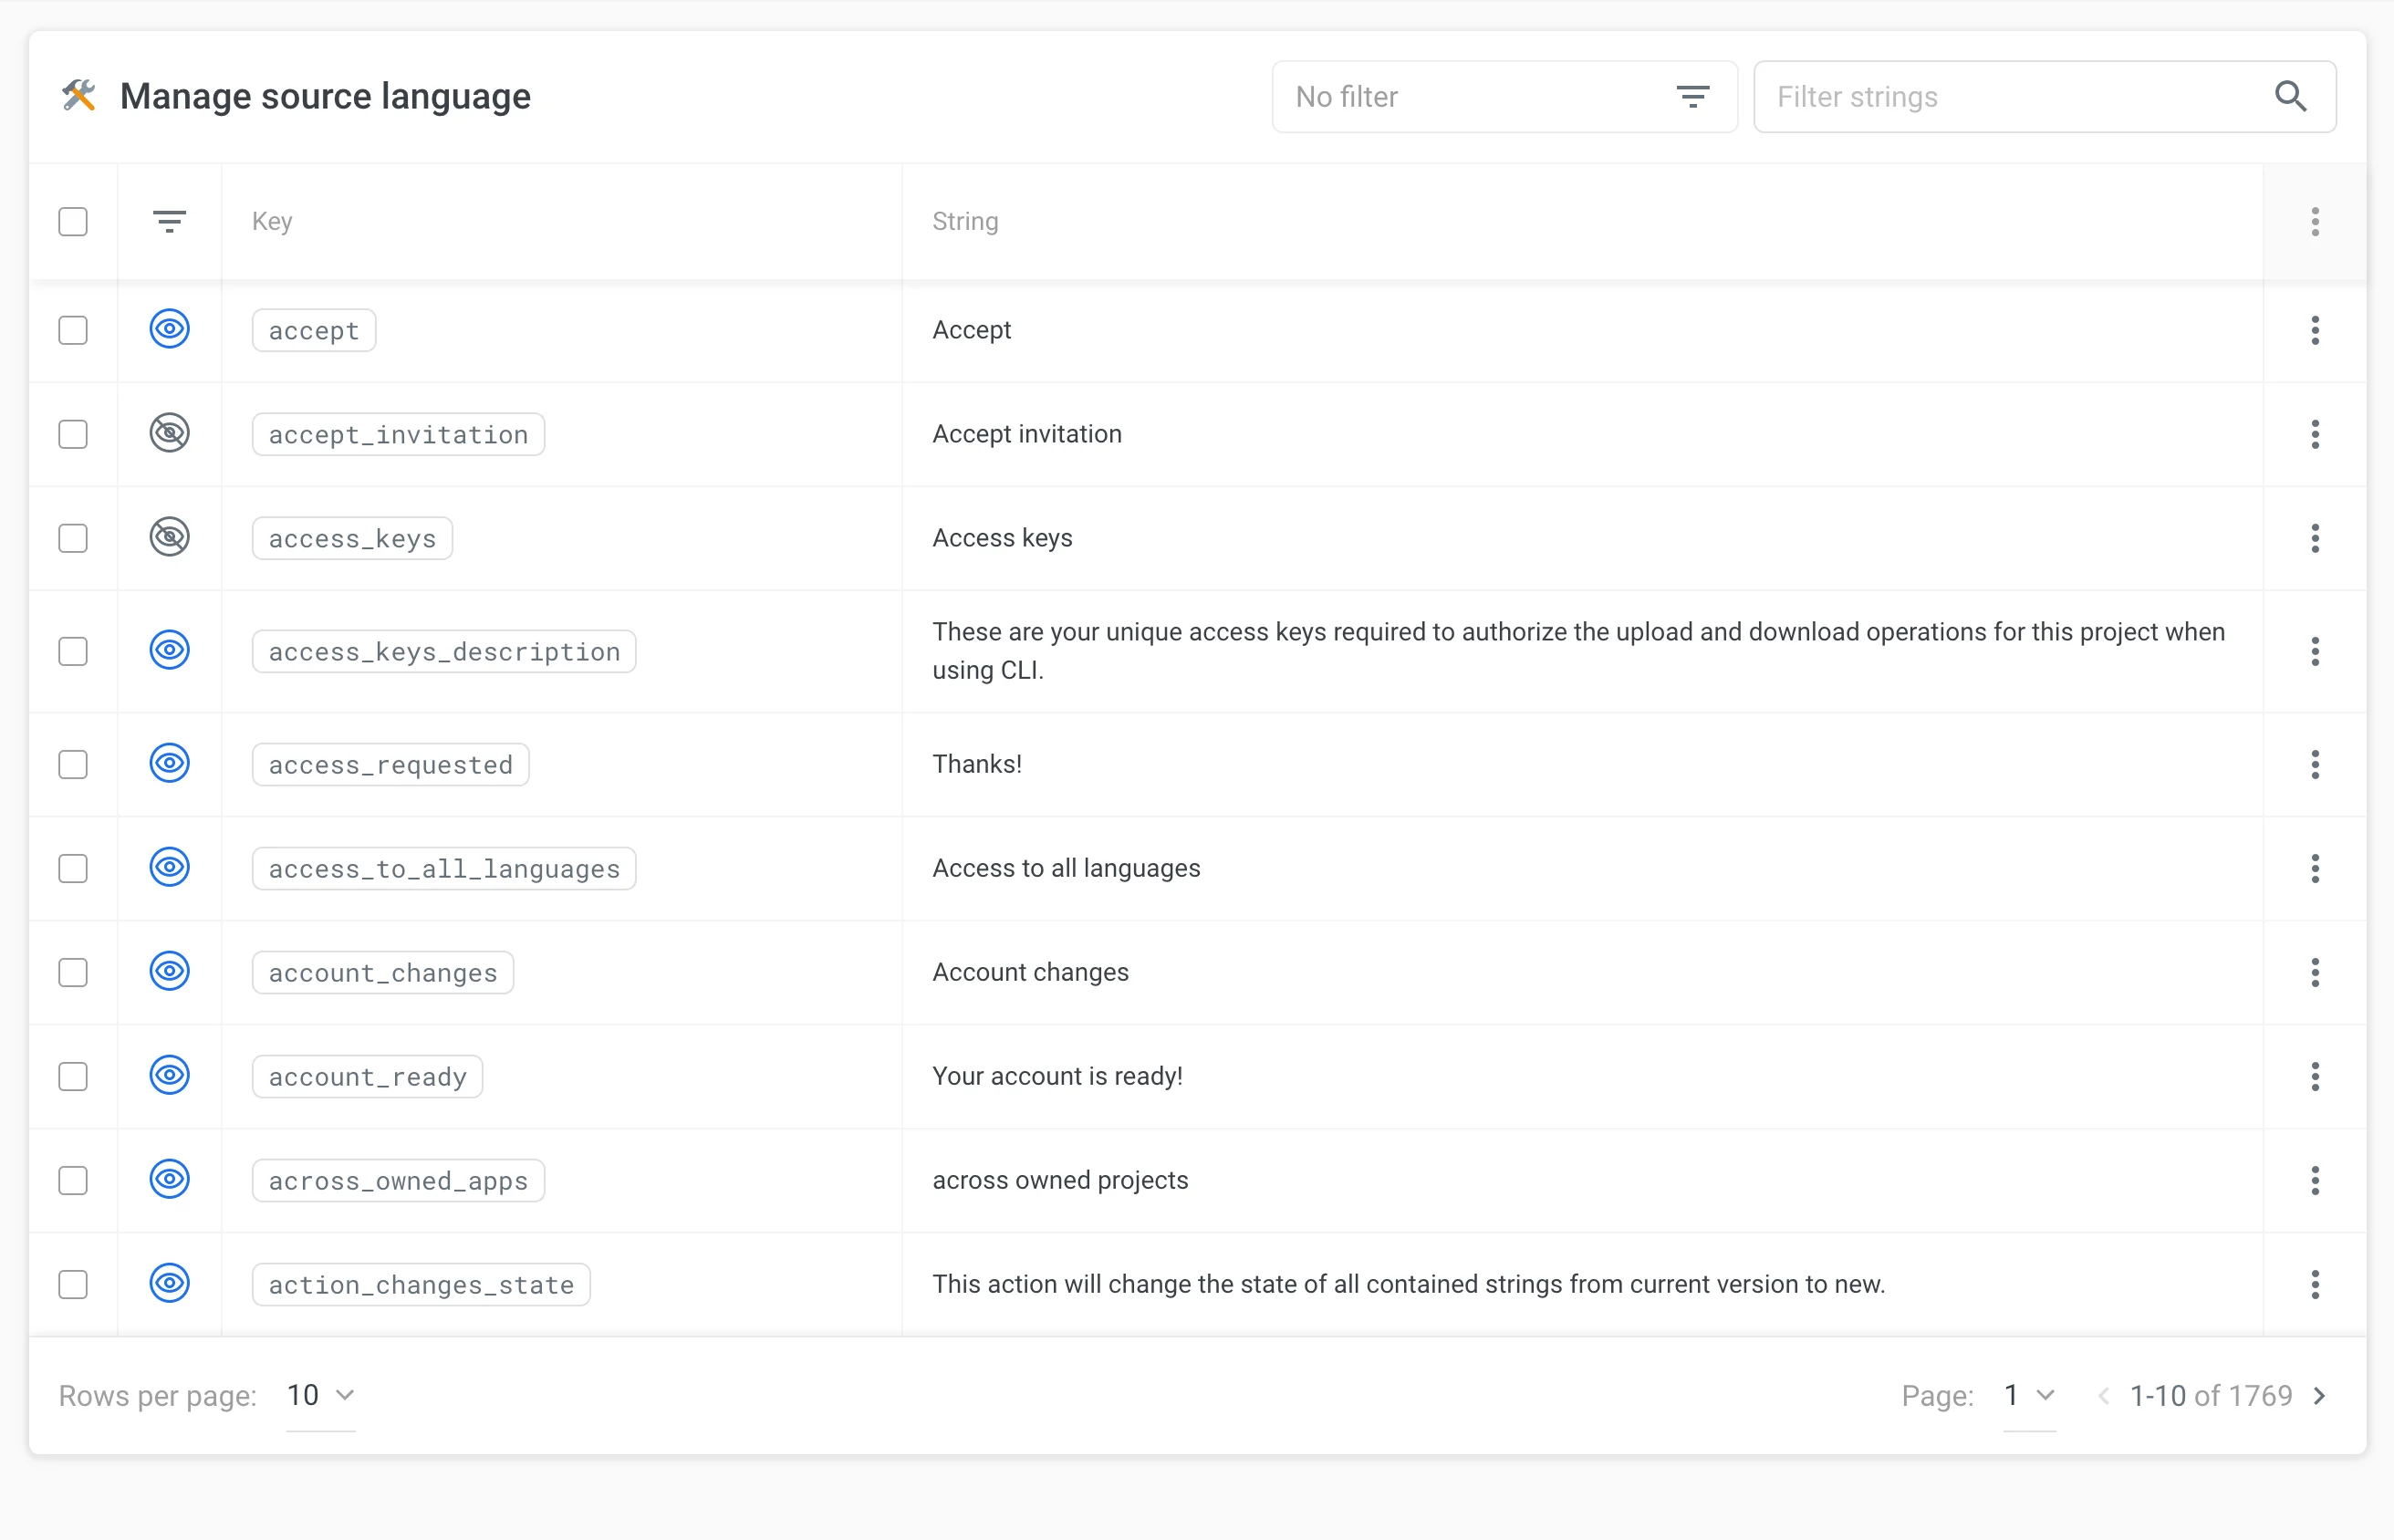Toggle visibility of the account_ready string

click(169, 1076)
